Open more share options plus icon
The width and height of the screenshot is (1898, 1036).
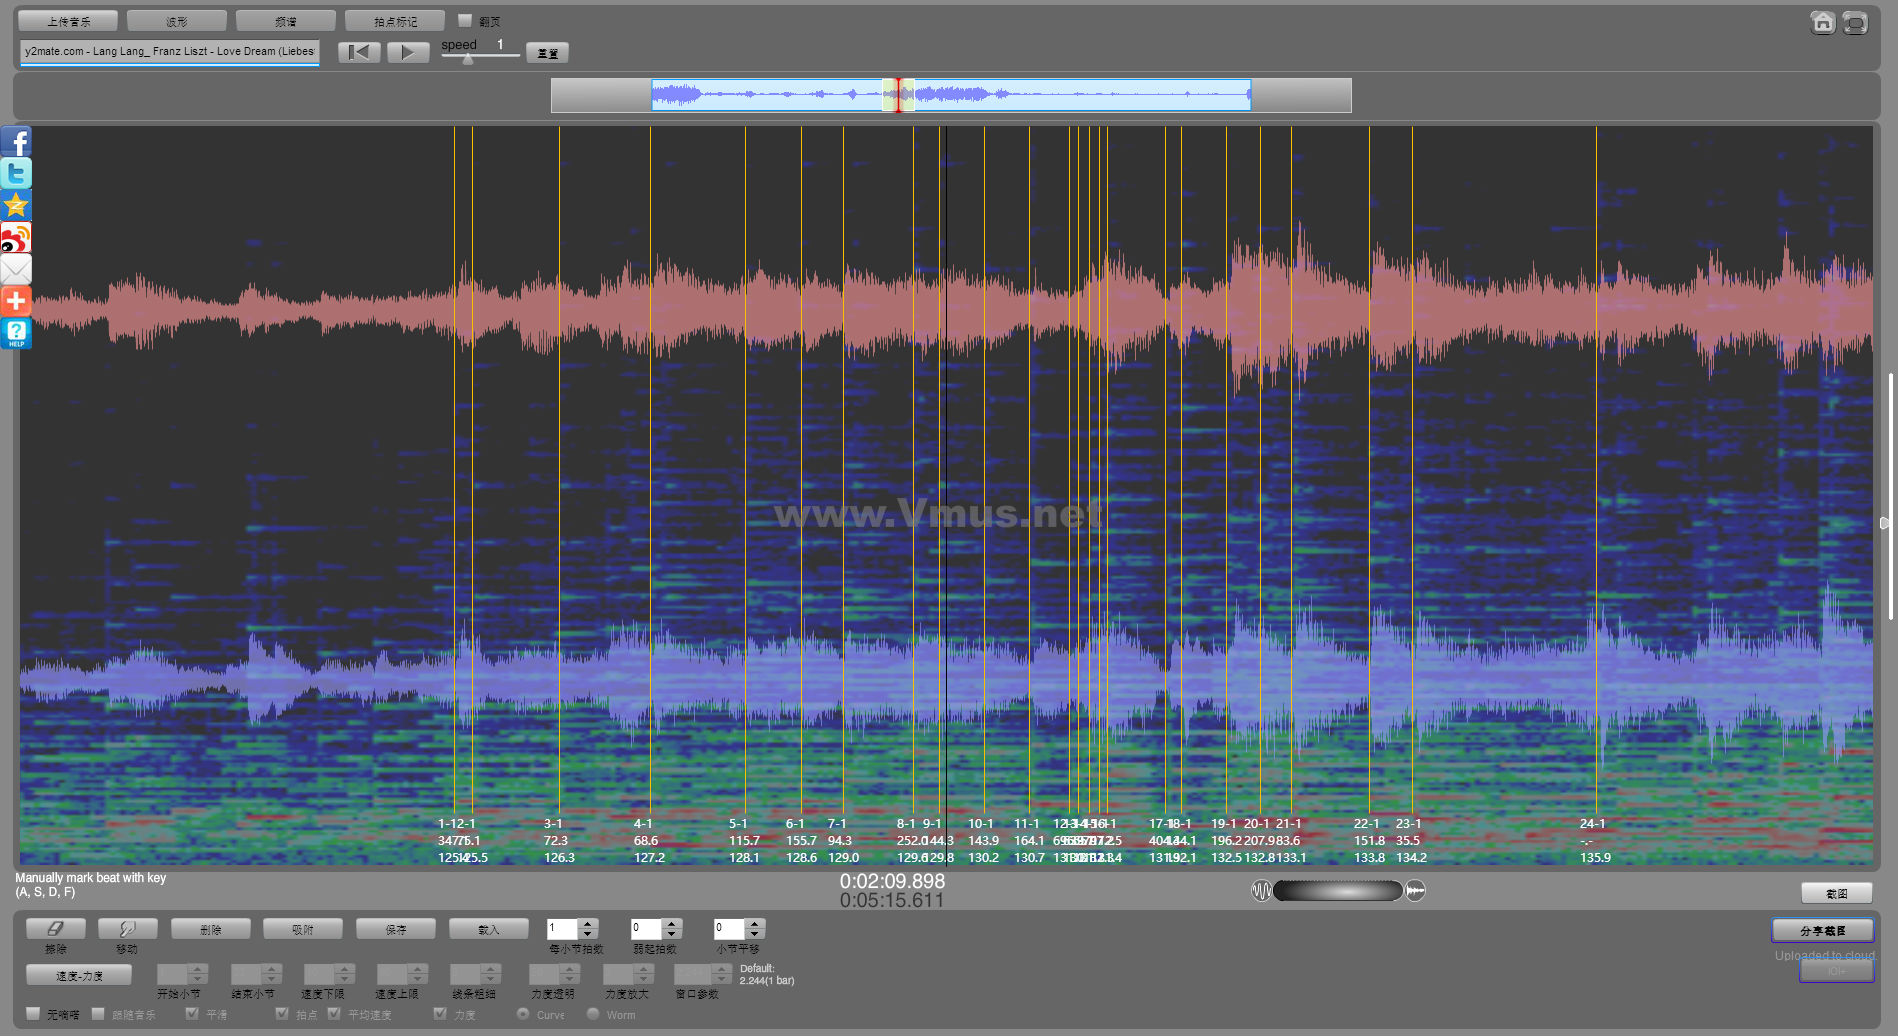16,301
